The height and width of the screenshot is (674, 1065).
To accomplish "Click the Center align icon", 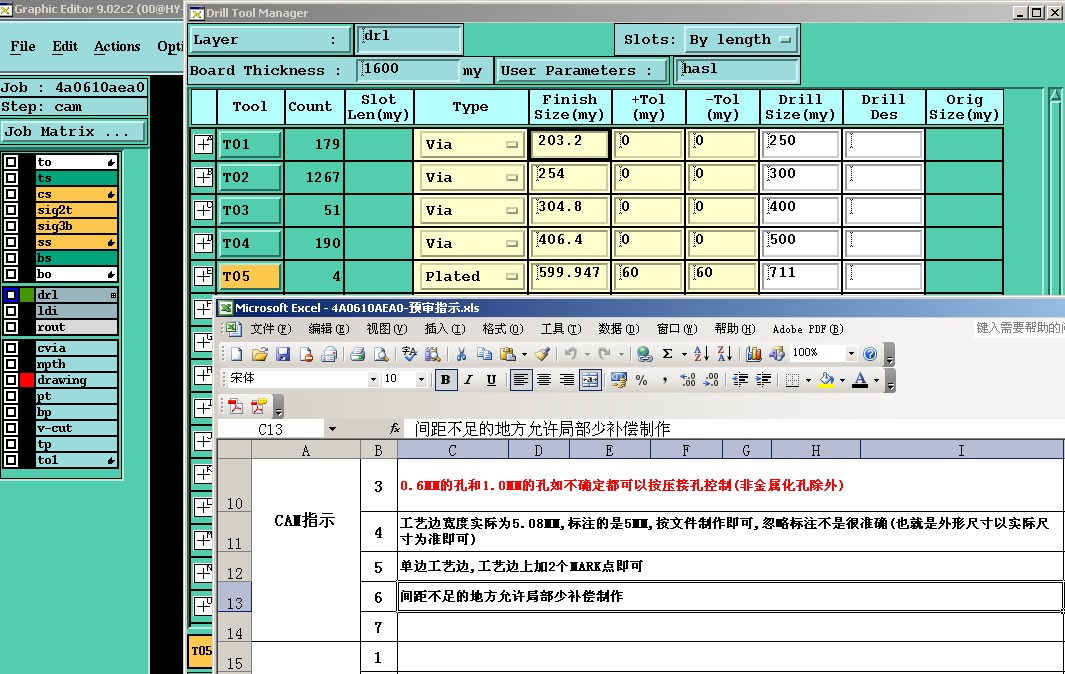I will click(543, 380).
